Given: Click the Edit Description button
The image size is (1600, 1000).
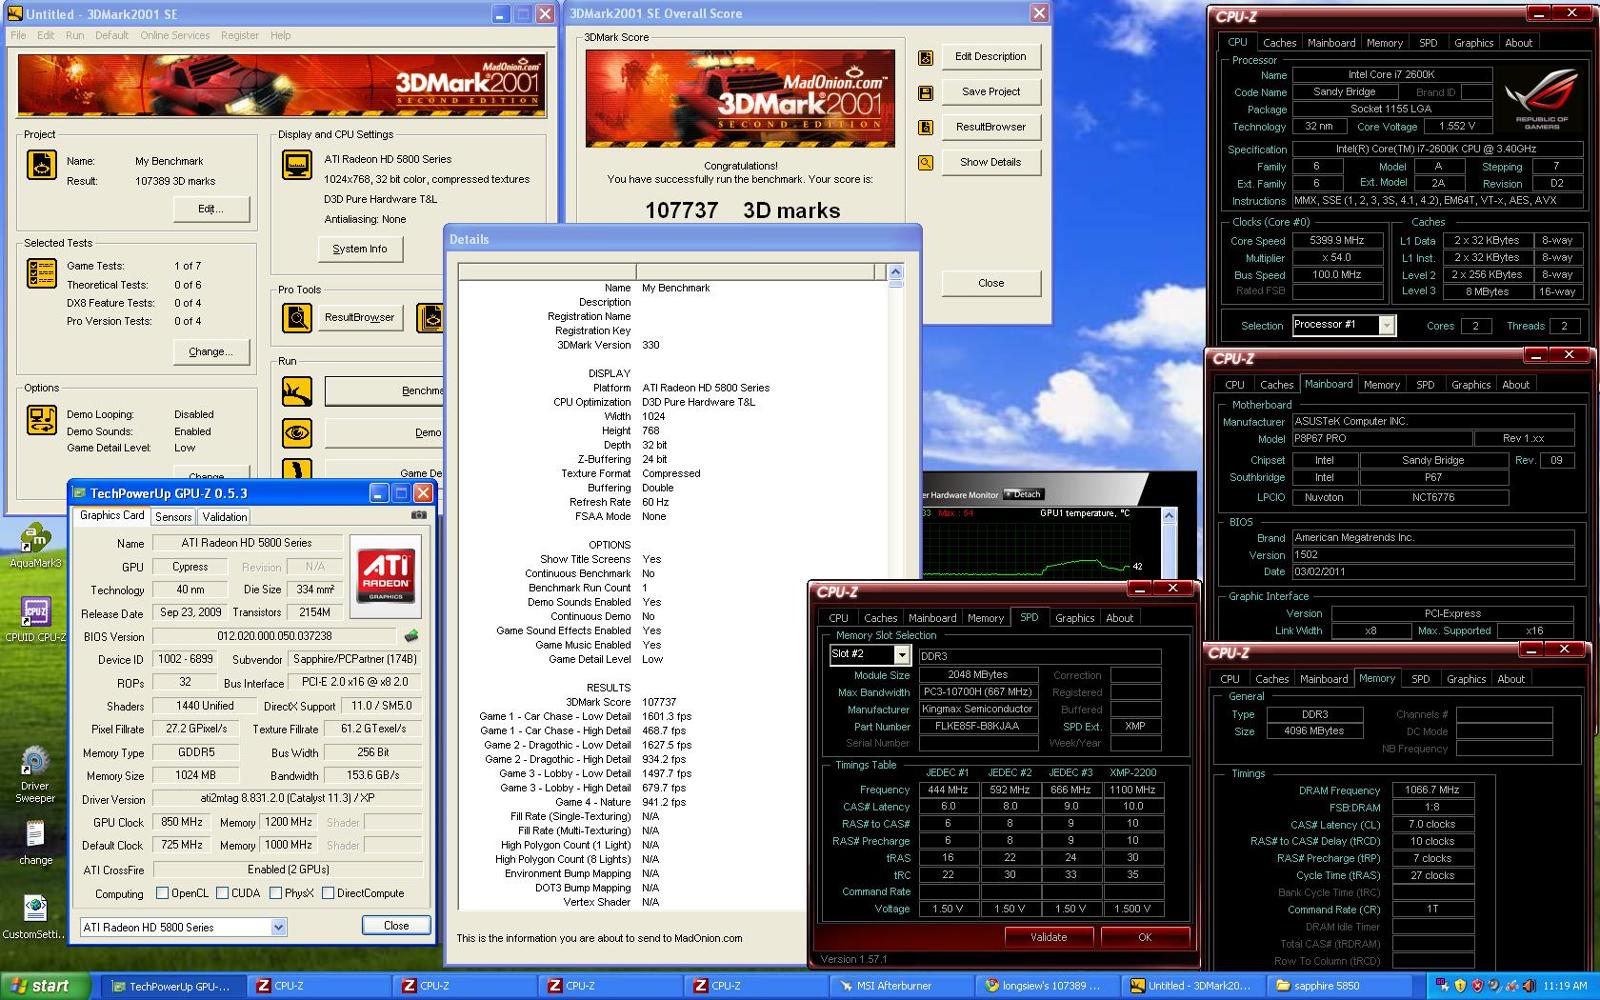Looking at the screenshot, I should (990, 57).
